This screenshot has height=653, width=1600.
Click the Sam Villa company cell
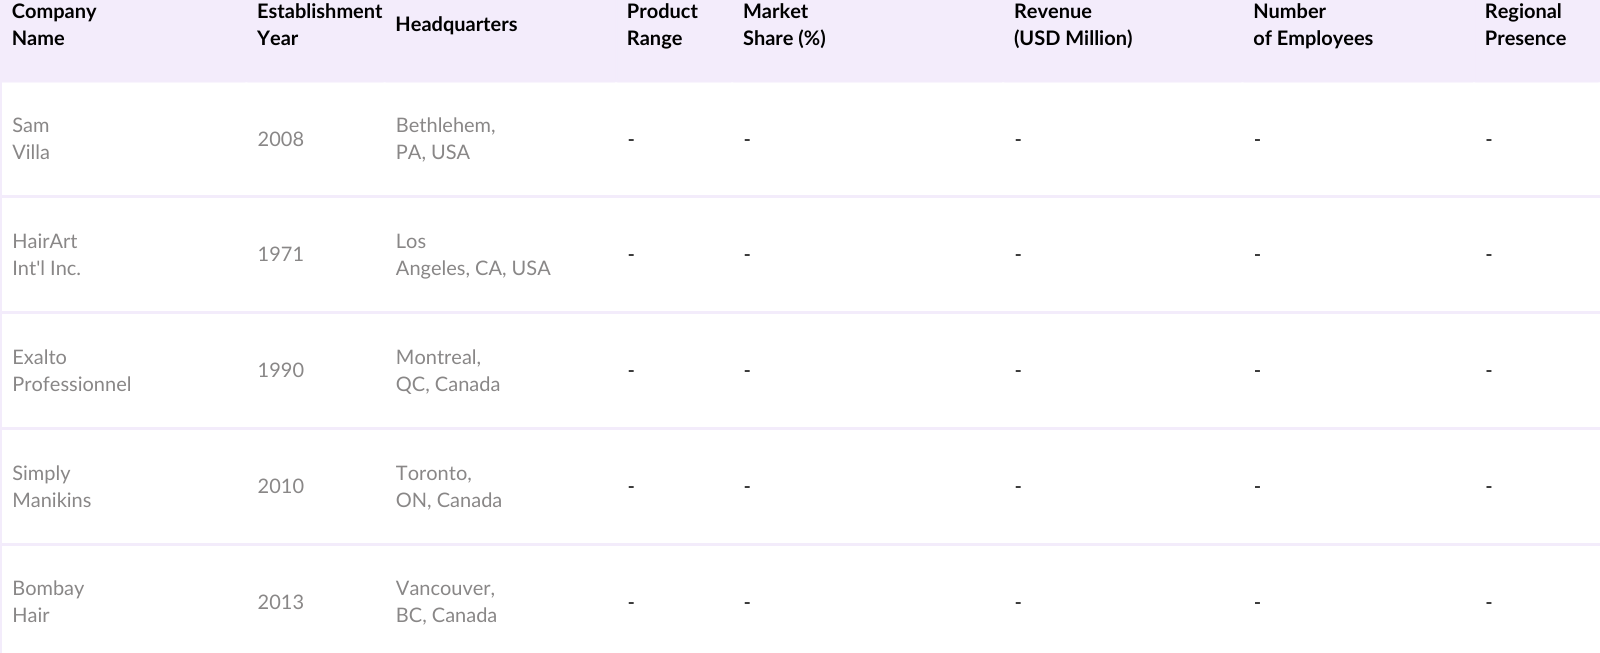pos(31,139)
